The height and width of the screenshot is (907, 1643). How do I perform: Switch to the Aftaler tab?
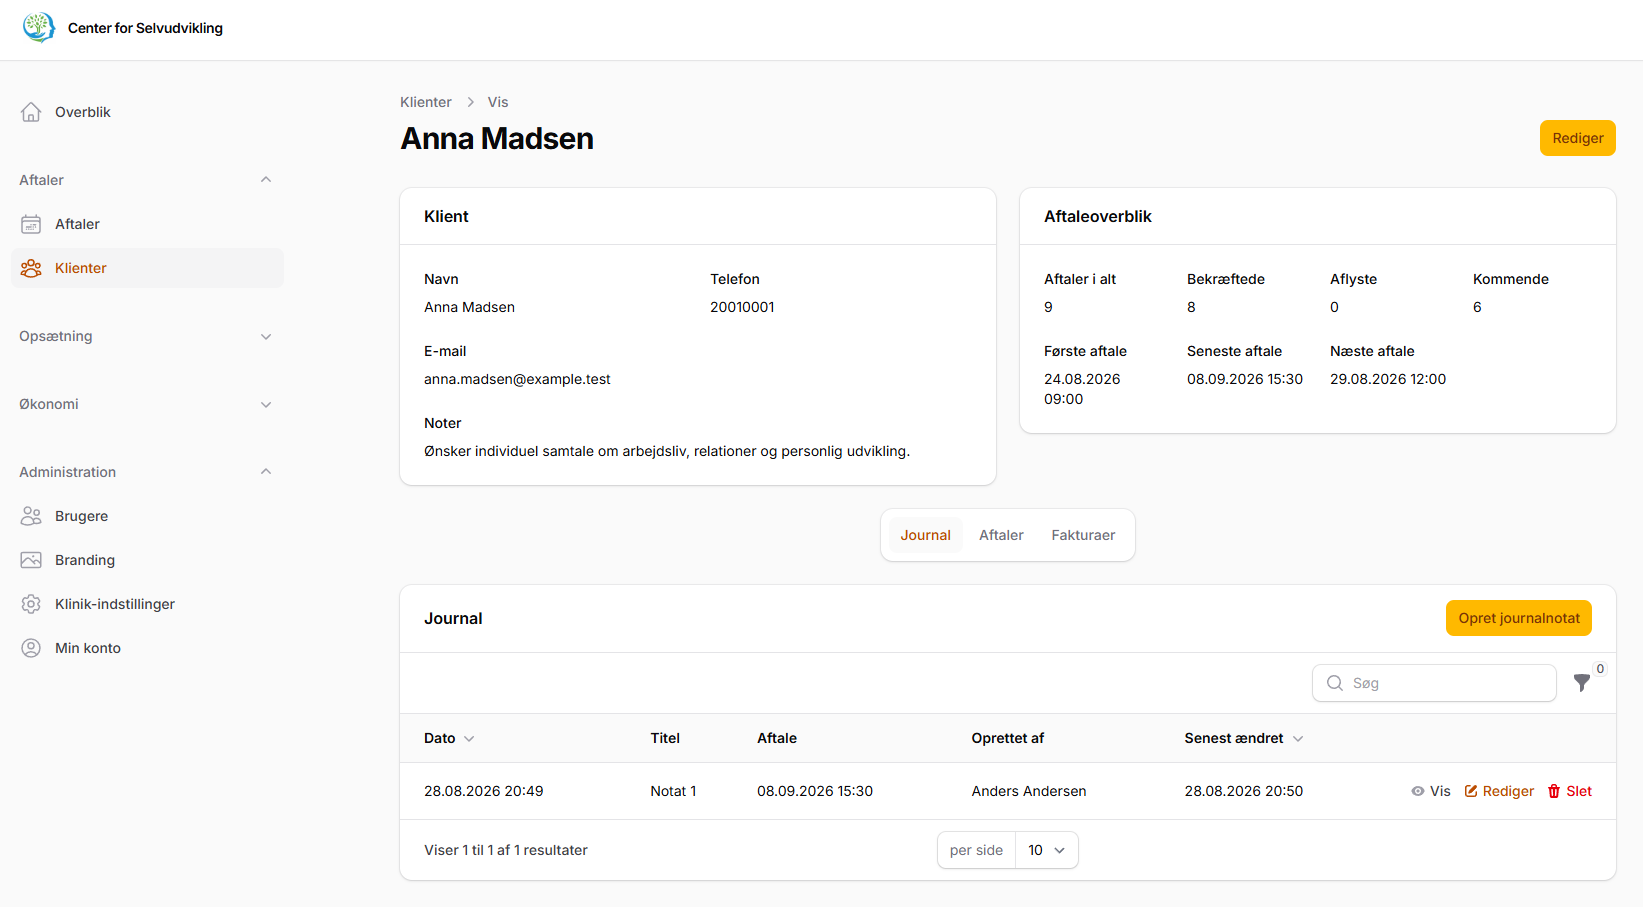coord(1001,535)
